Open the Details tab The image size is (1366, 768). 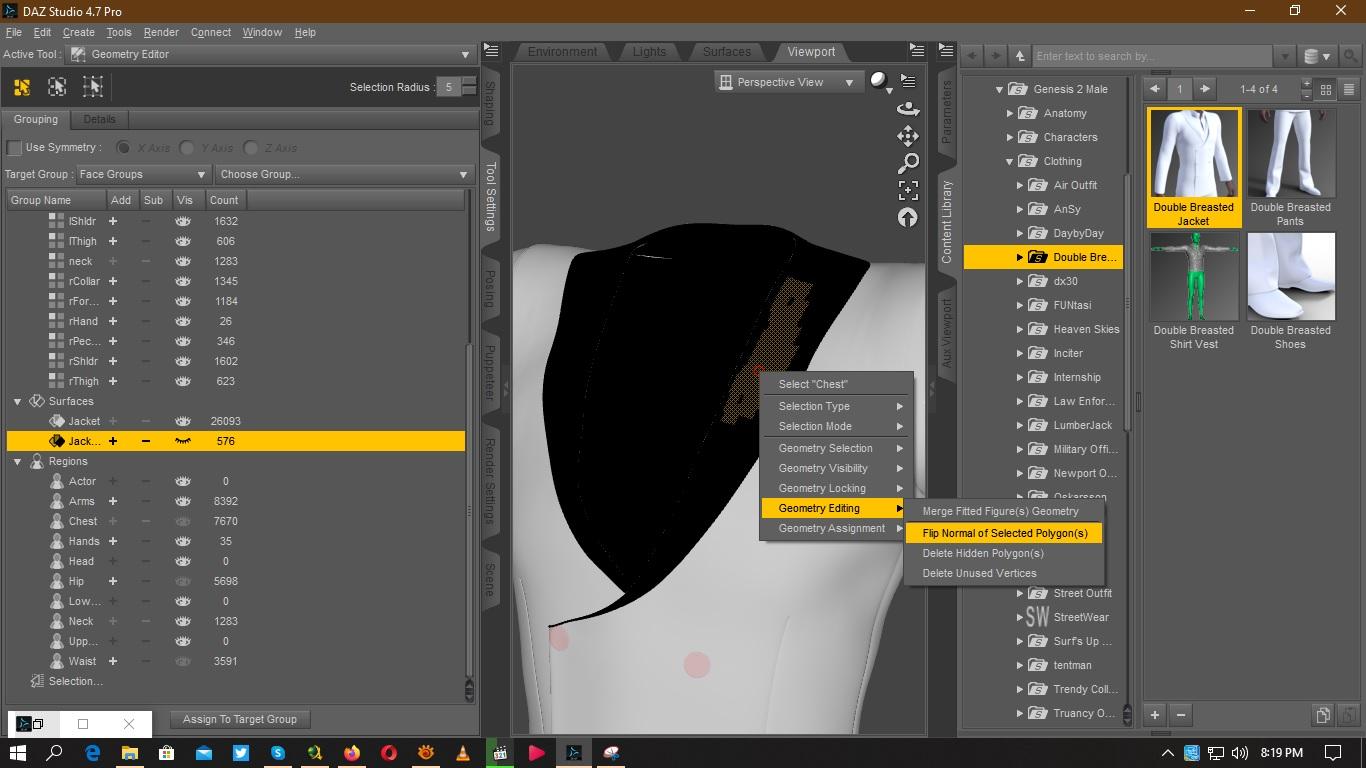99,119
